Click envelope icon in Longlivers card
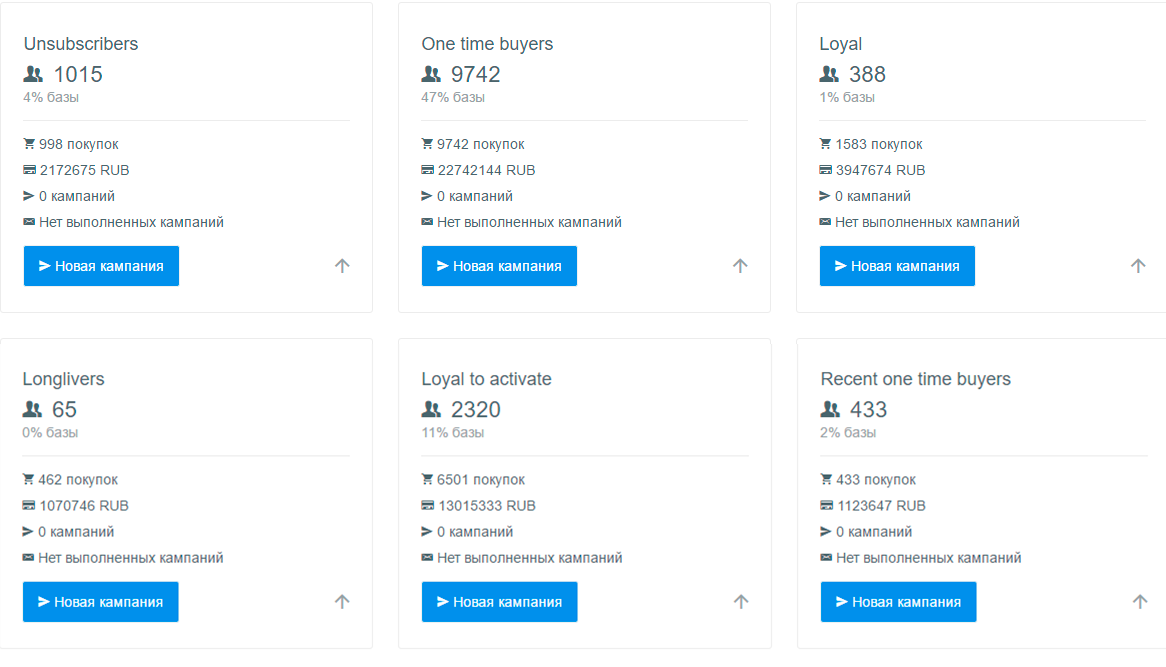Viewport: 1166px width, 667px height. click(x=28, y=558)
